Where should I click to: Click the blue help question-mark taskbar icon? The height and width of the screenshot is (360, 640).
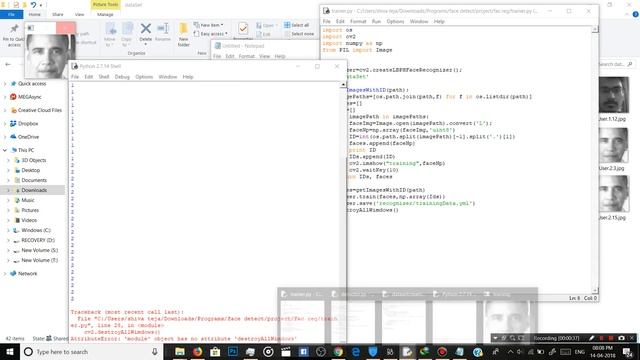tap(478, 351)
